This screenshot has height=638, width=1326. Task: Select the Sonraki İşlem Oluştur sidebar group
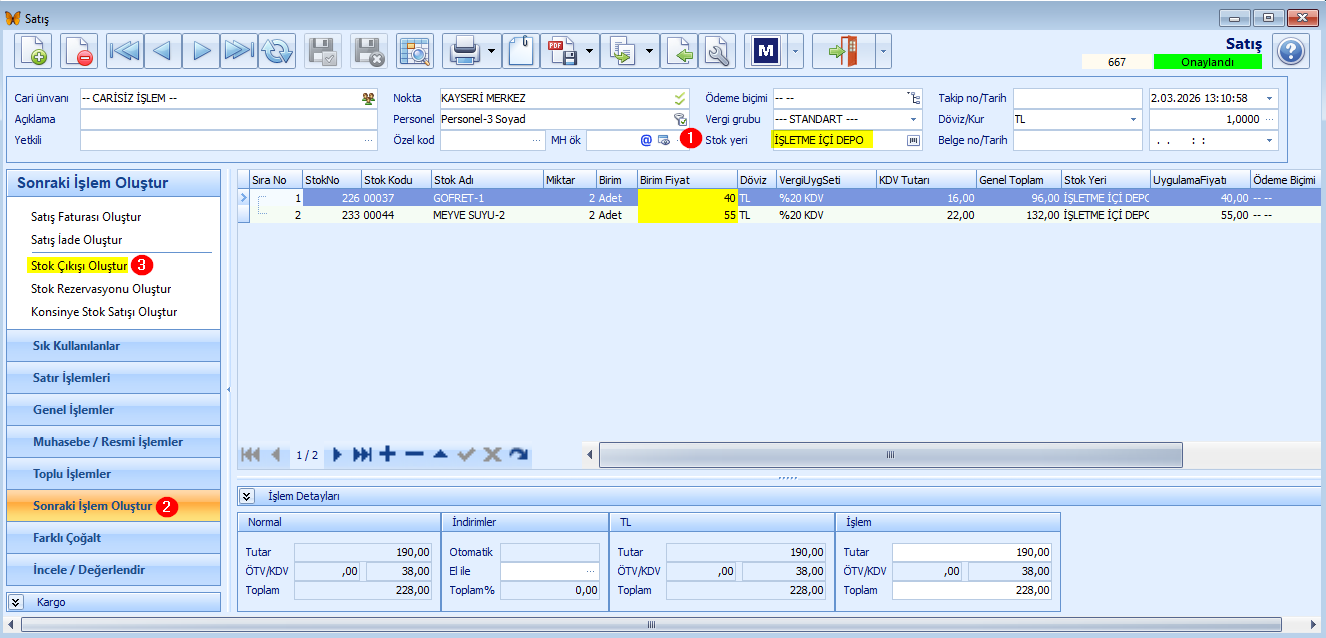click(113, 506)
